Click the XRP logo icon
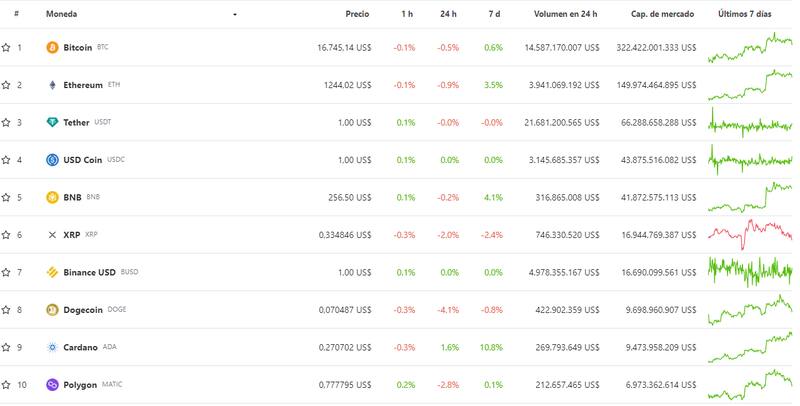 pos(53,235)
